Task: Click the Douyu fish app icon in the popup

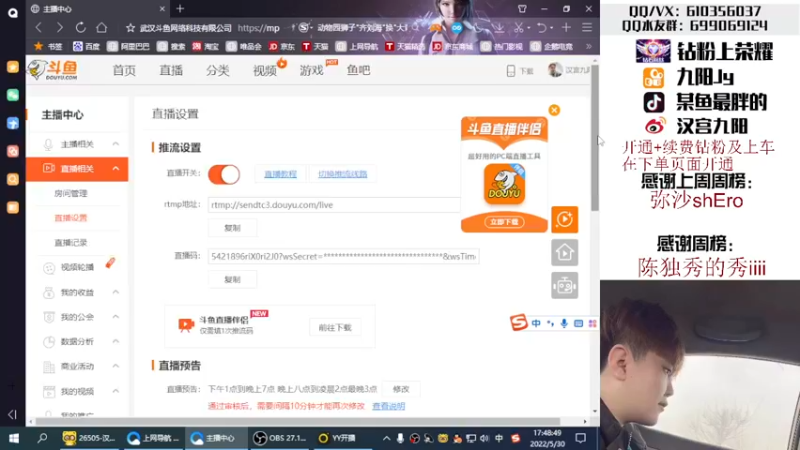Action: pyautogui.click(x=504, y=185)
